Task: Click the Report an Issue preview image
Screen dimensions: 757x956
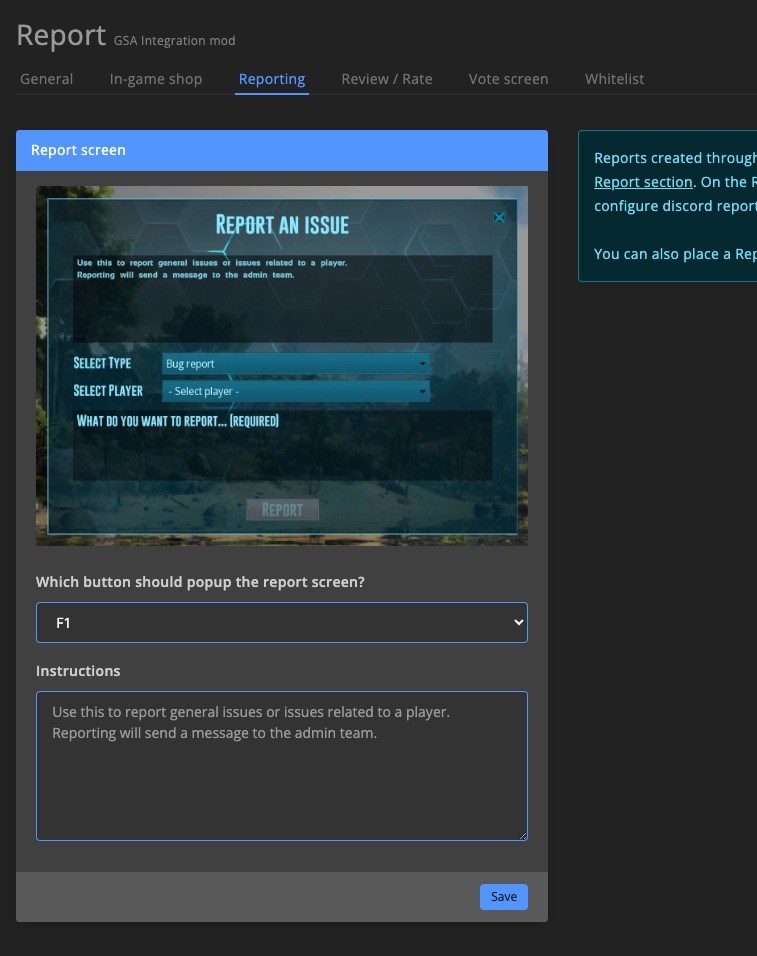Action: 282,366
